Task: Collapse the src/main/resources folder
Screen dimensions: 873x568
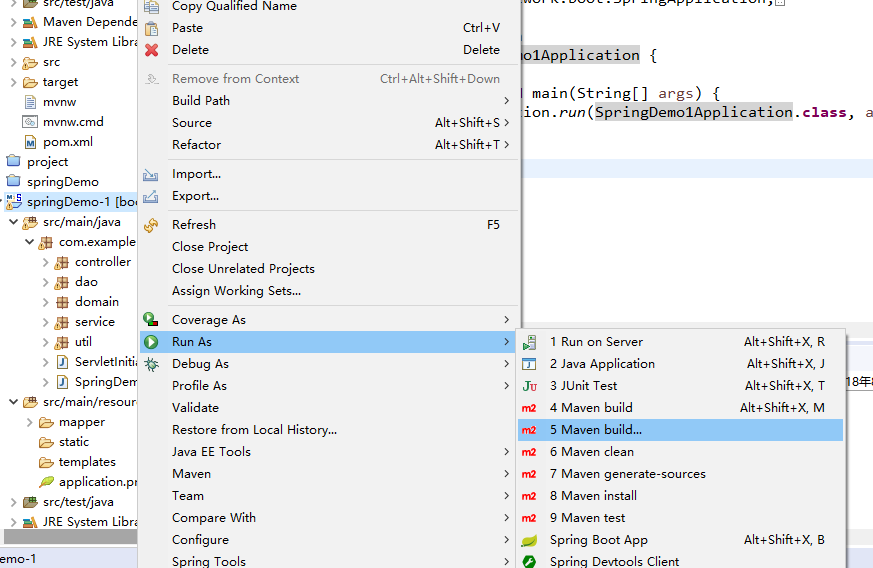Action: [x=13, y=402]
